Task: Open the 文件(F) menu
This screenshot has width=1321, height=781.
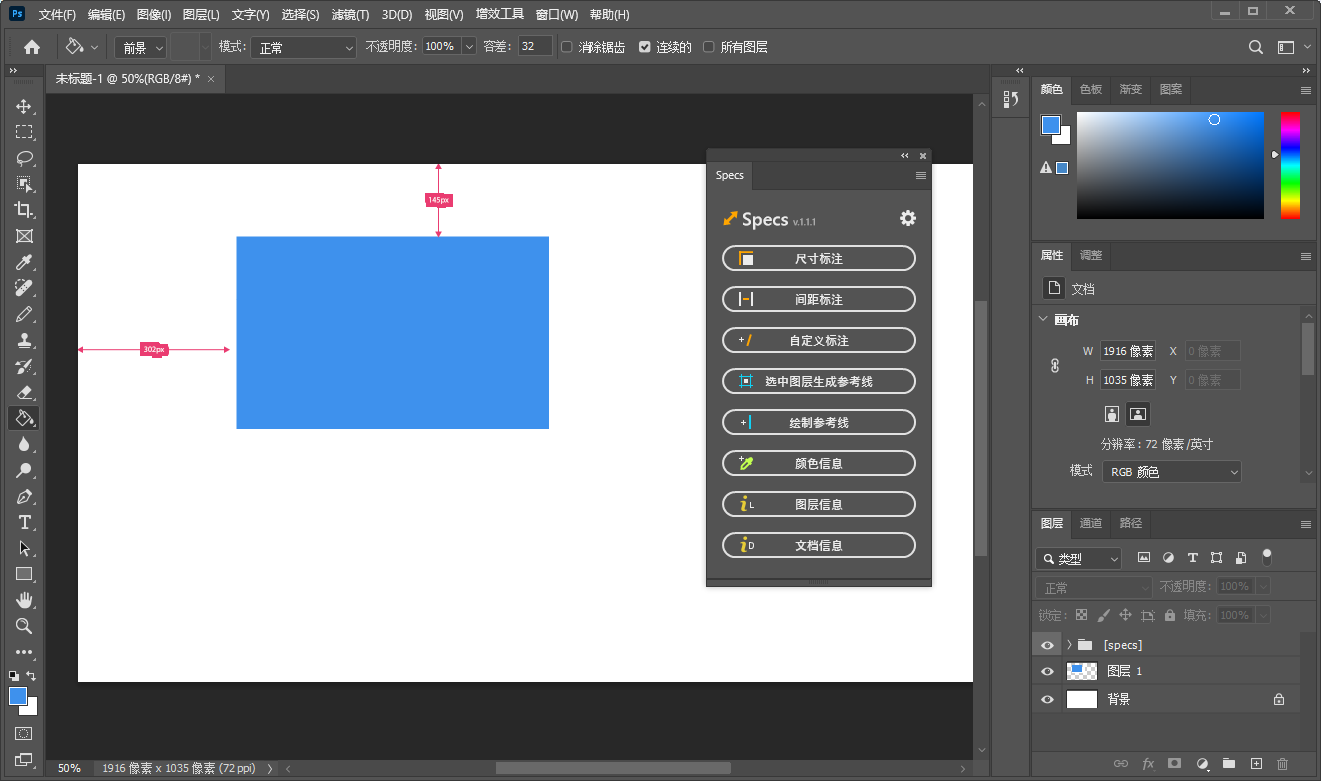Action: (x=57, y=15)
